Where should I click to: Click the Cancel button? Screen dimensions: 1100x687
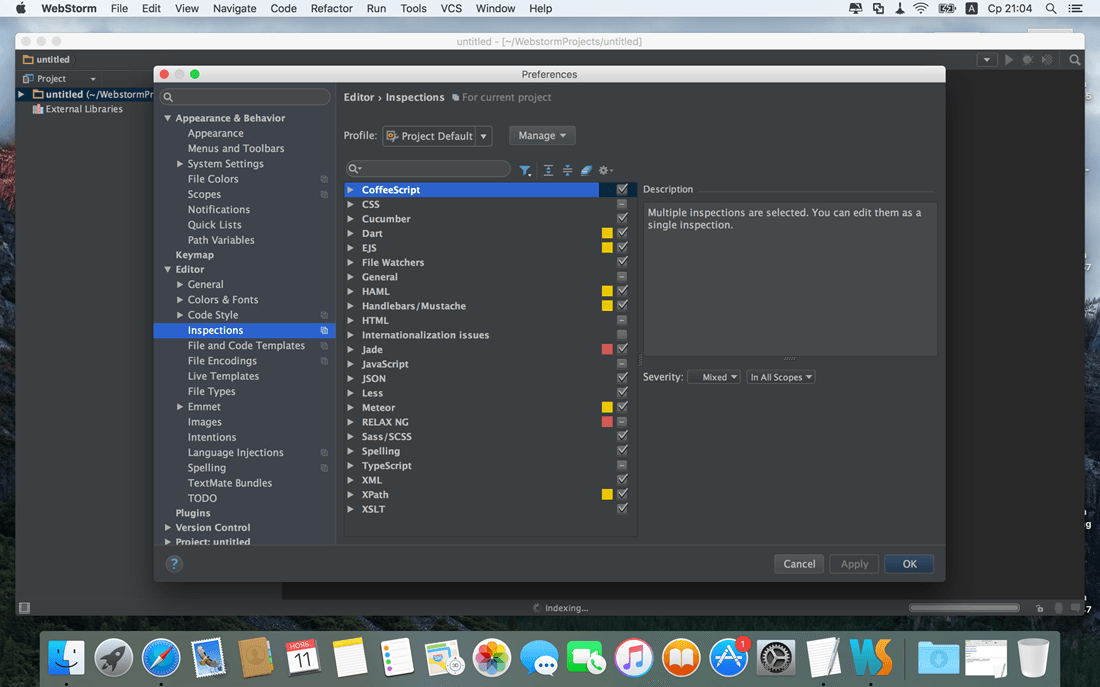tap(799, 563)
